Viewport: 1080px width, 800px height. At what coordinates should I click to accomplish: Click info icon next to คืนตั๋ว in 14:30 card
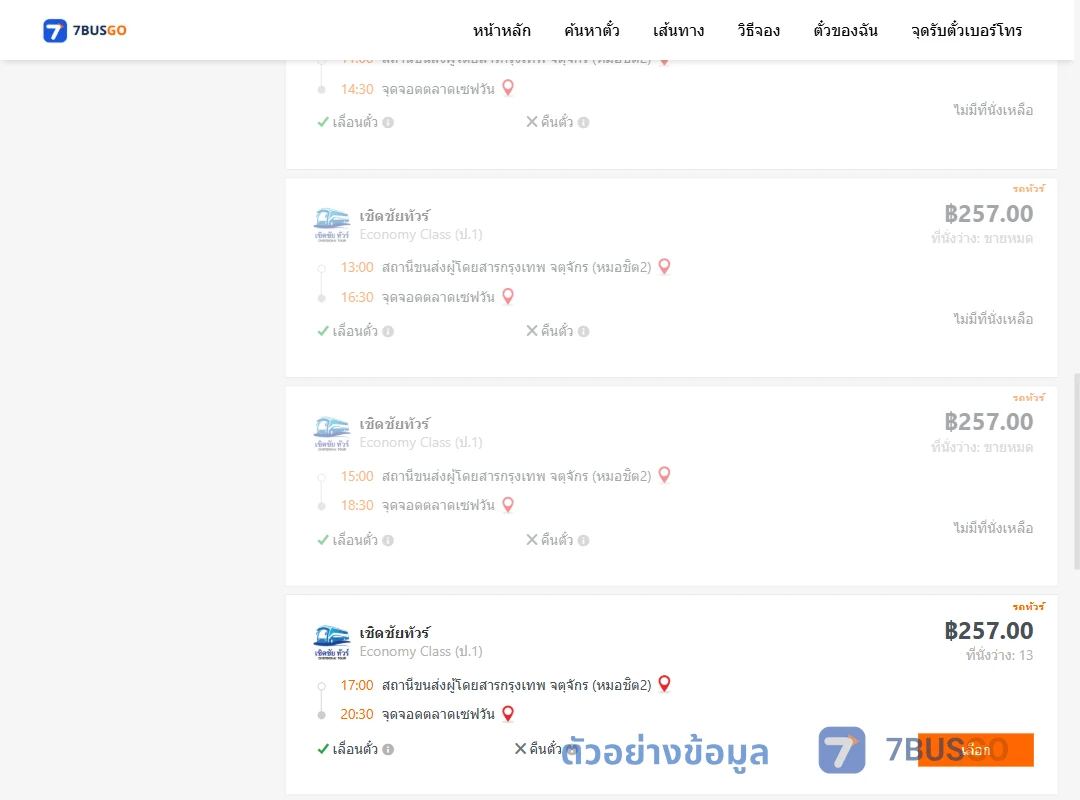pos(583,122)
